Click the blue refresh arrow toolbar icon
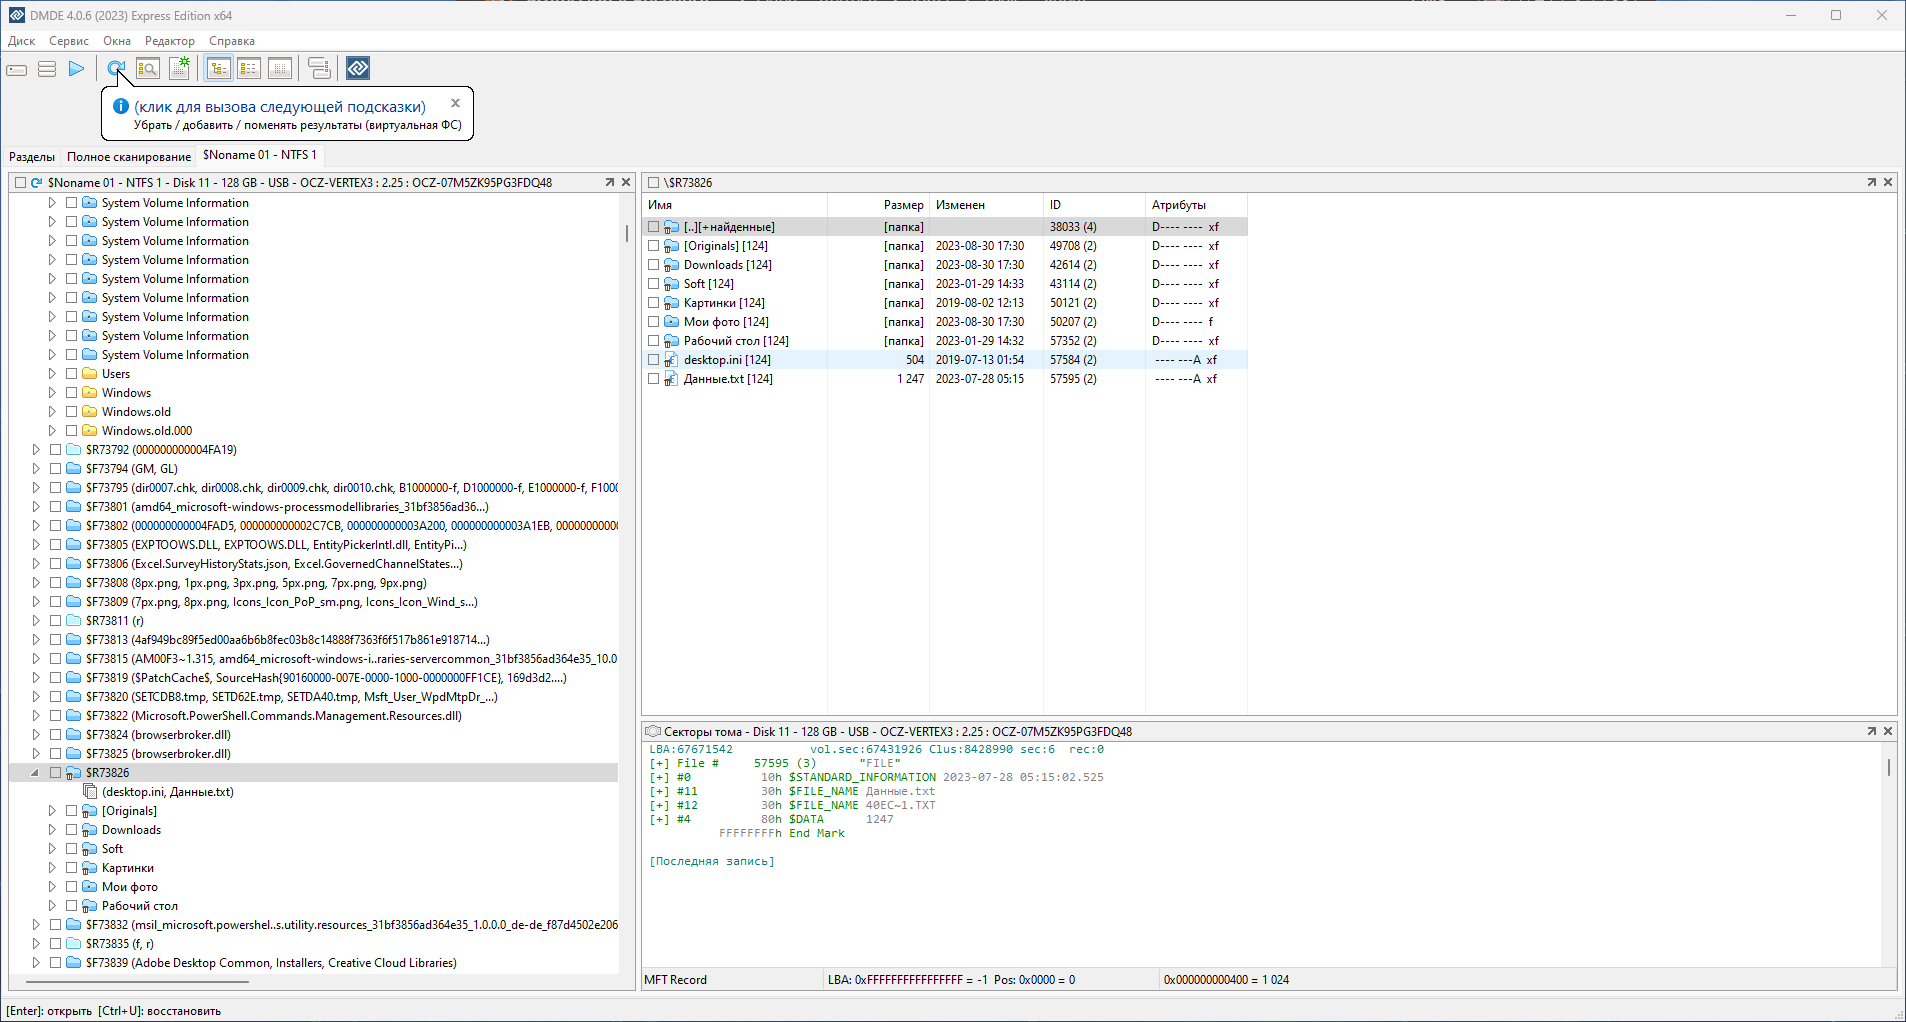This screenshot has height=1022, width=1906. [x=116, y=68]
